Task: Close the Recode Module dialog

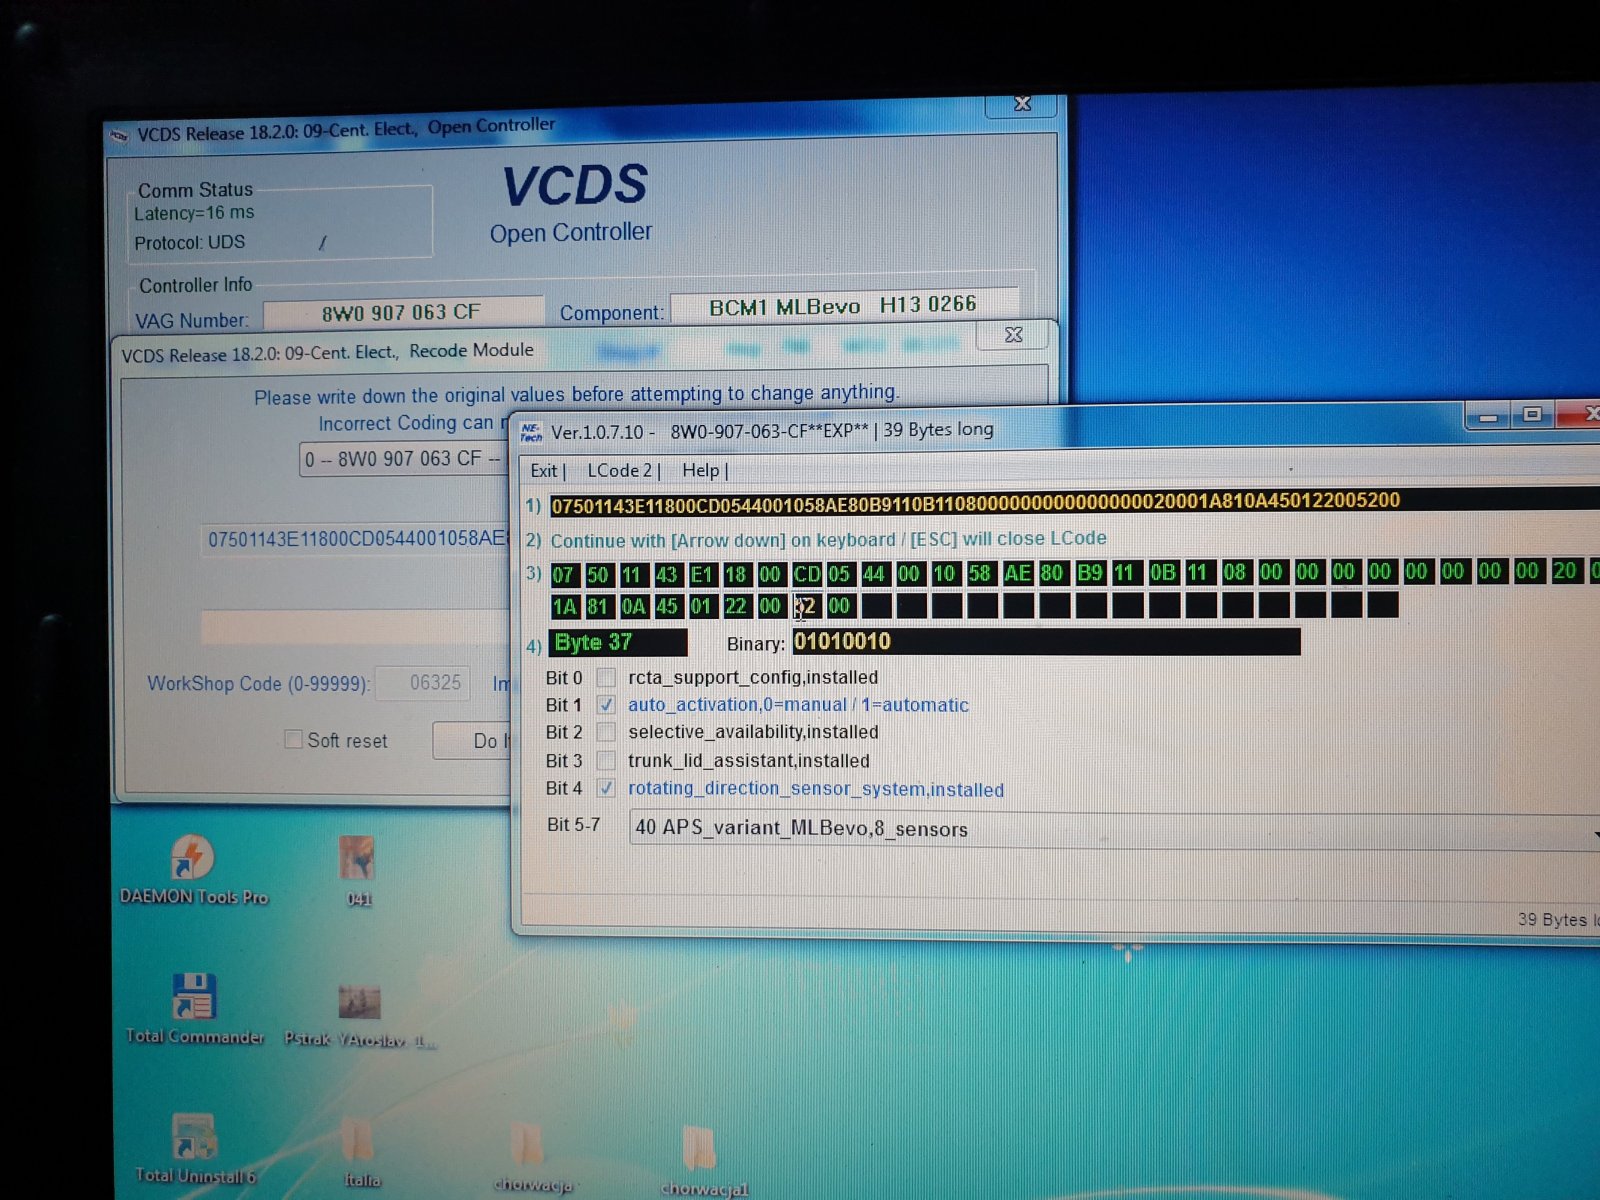Action: coord(1013,335)
